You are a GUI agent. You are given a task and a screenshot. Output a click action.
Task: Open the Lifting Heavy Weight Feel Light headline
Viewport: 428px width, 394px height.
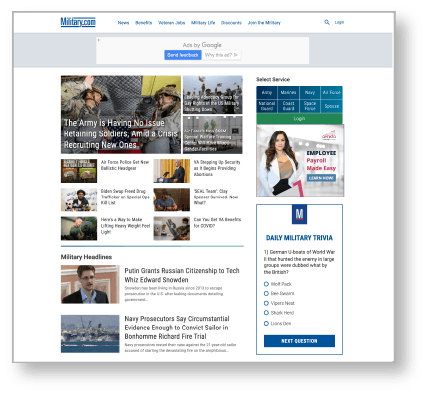coord(125,226)
